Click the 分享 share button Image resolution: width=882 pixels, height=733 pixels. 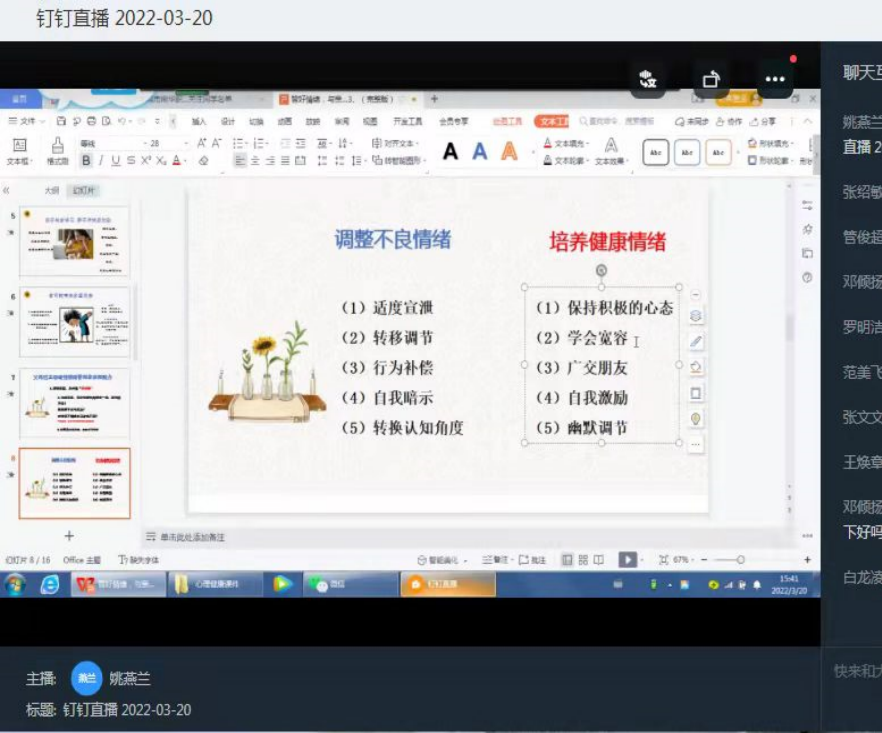coord(764,122)
